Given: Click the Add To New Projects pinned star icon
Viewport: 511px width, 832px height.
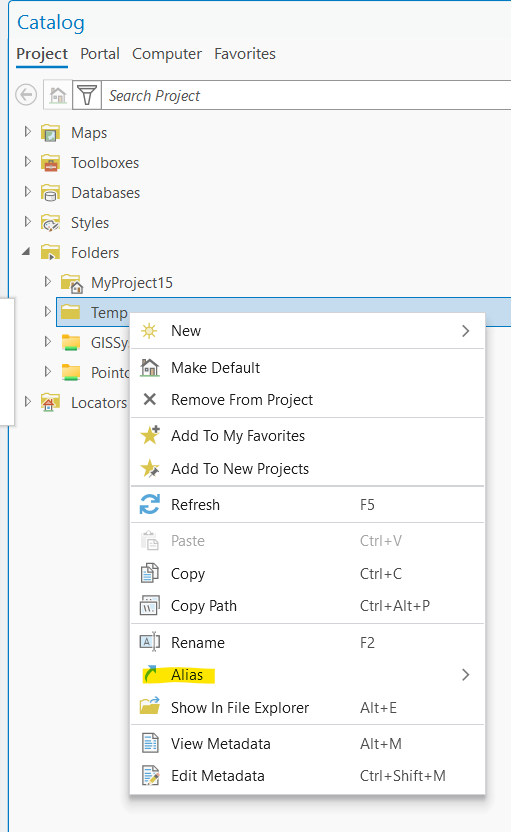Looking at the screenshot, I should 150,469.
